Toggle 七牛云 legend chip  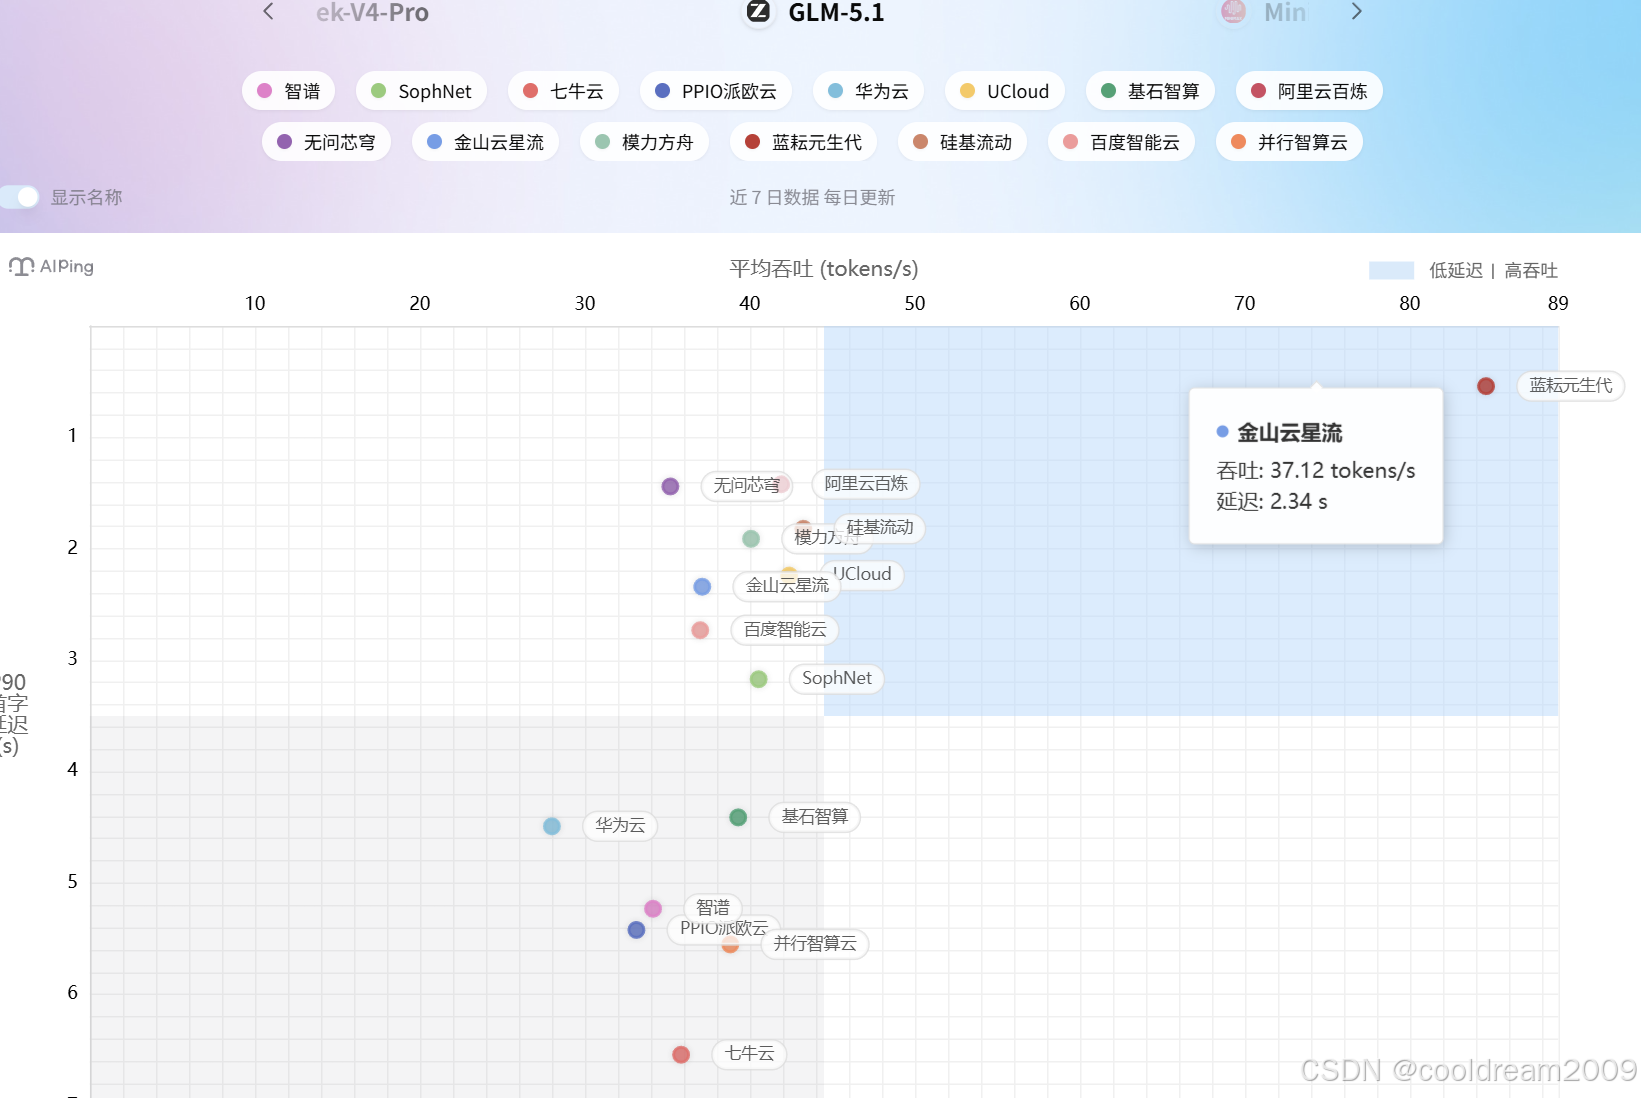[x=563, y=91]
